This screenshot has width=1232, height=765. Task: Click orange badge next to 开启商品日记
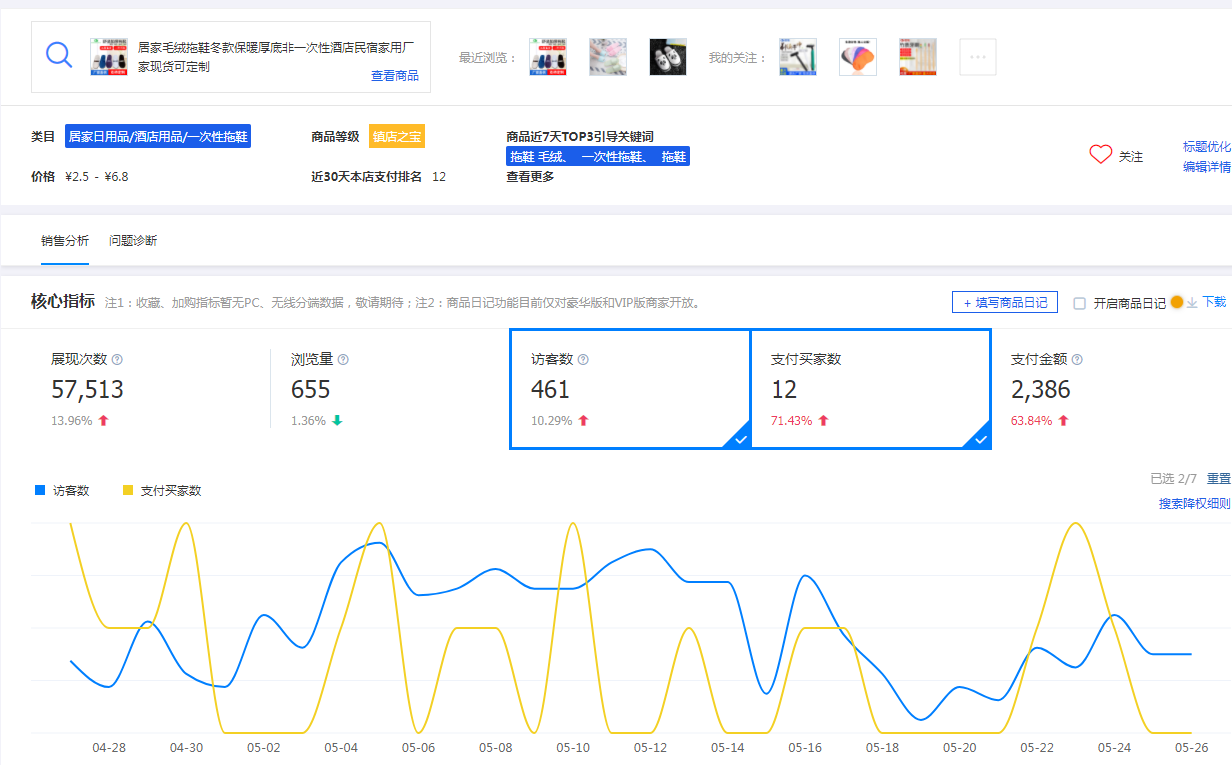point(1176,302)
